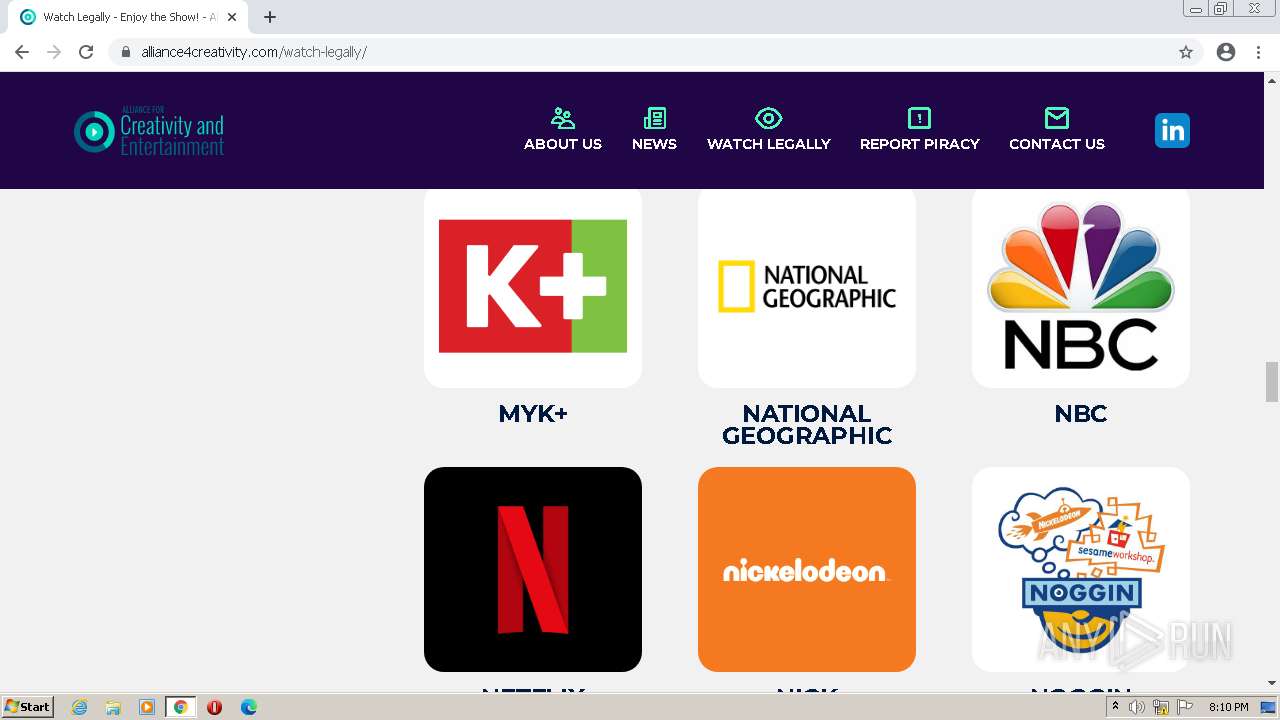Image resolution: width=1280 pixels, height=720 pixels.
Task: Open Opera from the taskbar
Action: (214, 707)
